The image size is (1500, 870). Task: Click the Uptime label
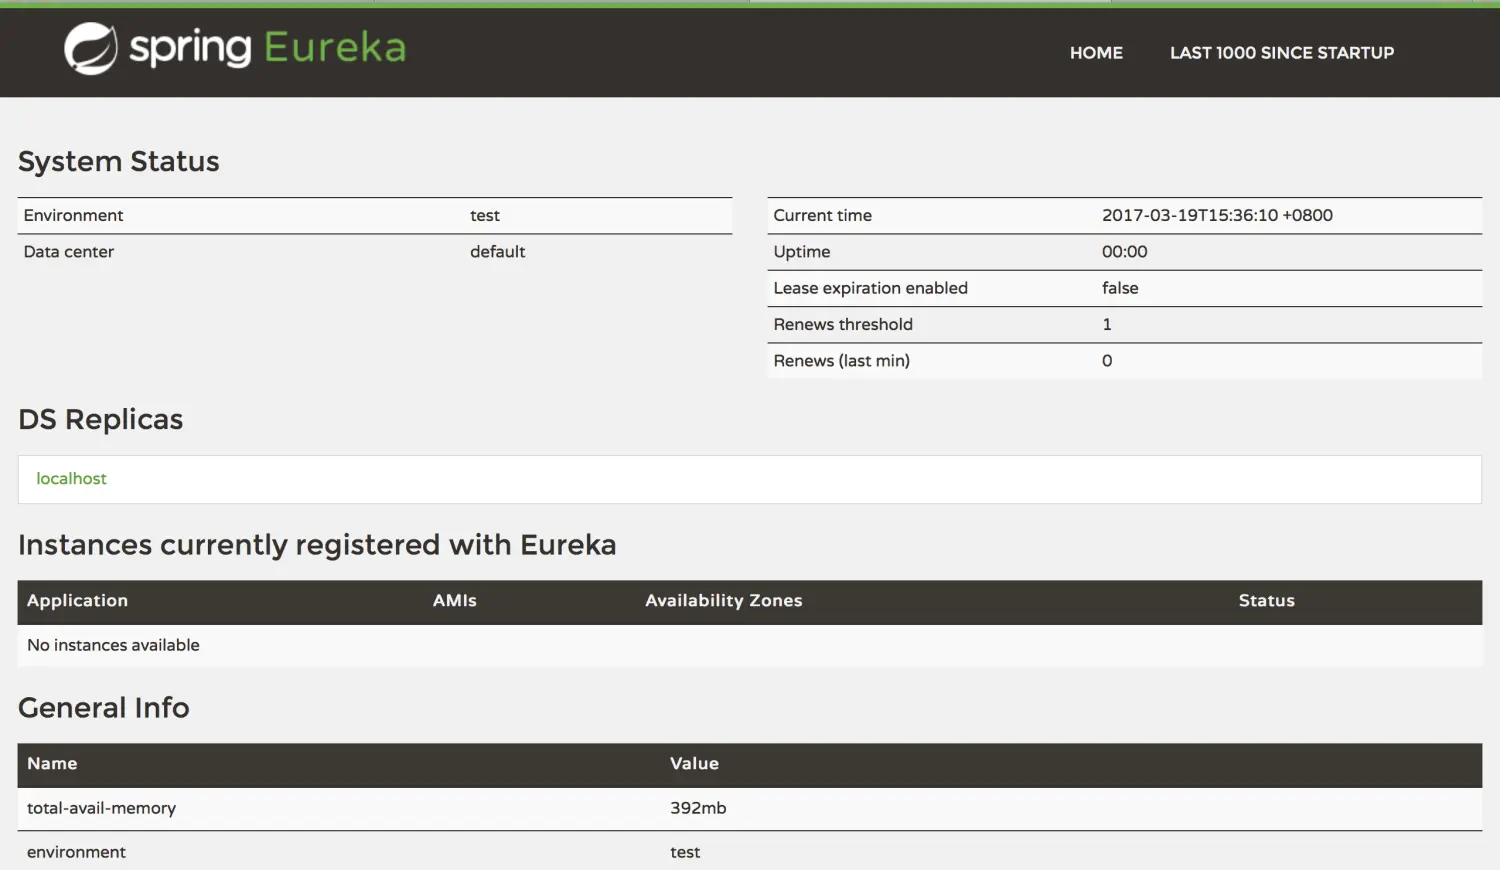[801, 252]
